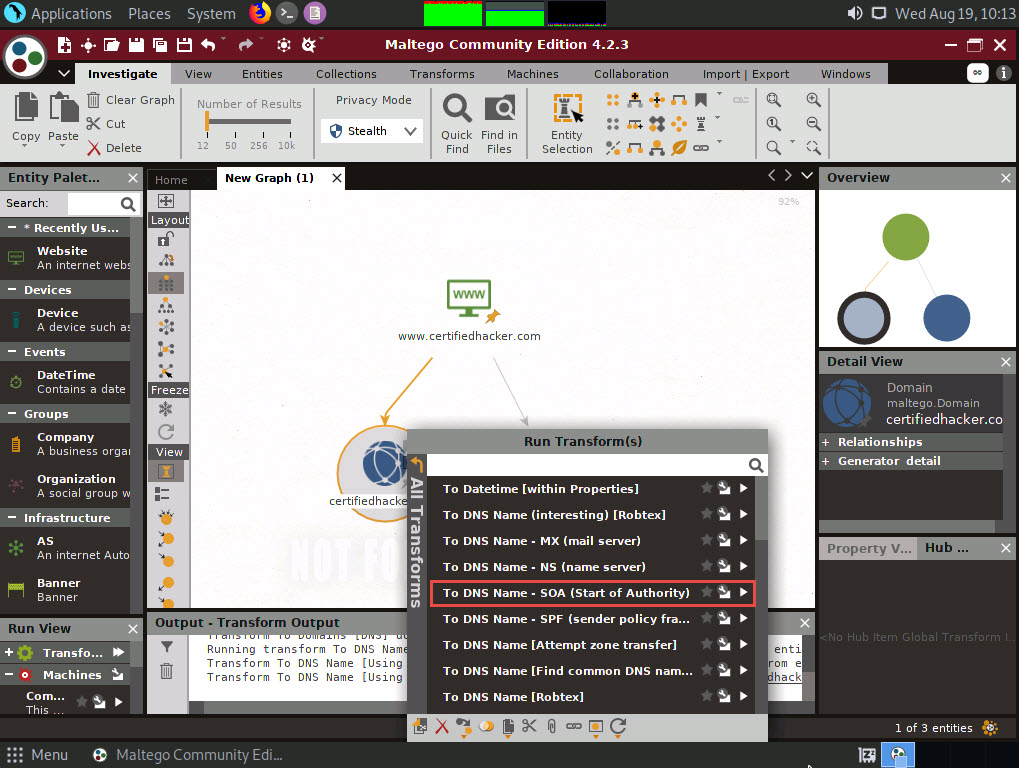
Task: Click the scissors cut icon in context toolbar
Action: 529,726
